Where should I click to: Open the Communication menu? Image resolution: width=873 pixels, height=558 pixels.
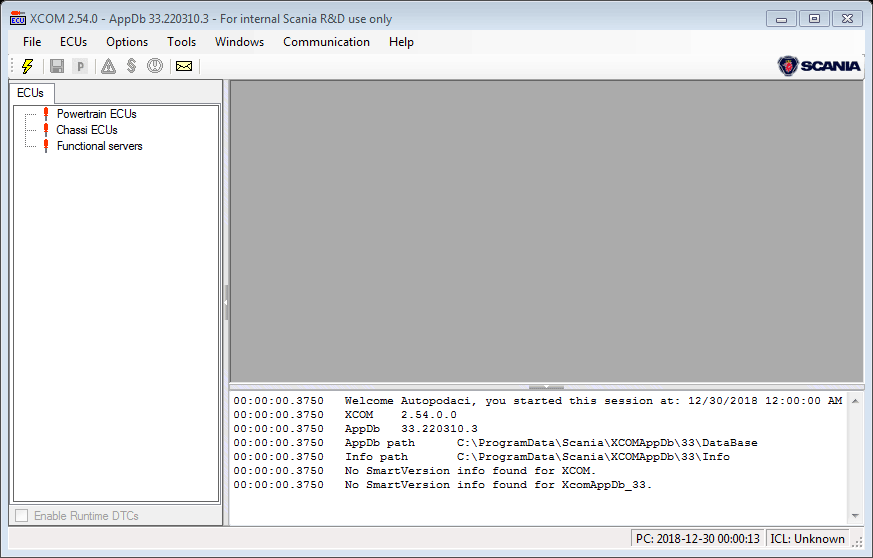tap(326, 42)
